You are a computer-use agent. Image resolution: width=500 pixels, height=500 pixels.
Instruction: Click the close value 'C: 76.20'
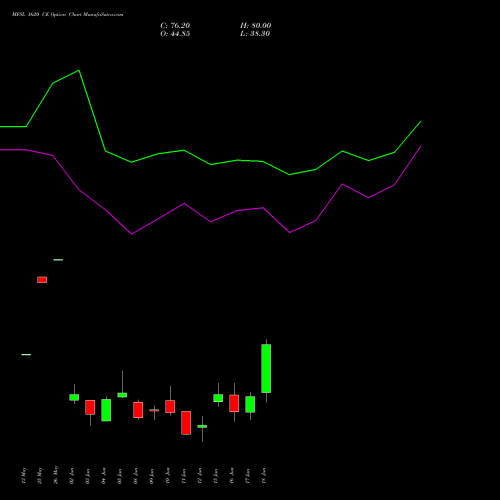(175, 26)
